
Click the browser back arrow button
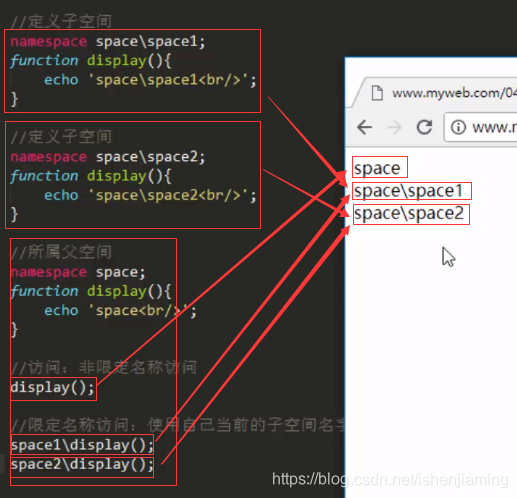364,127
